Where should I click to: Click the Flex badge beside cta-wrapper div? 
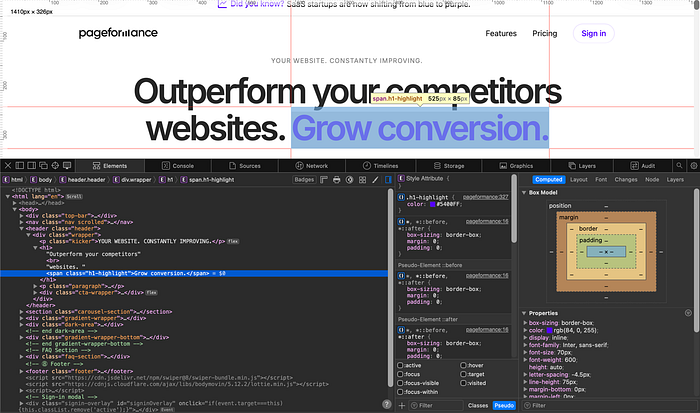[x=151, y=293]
